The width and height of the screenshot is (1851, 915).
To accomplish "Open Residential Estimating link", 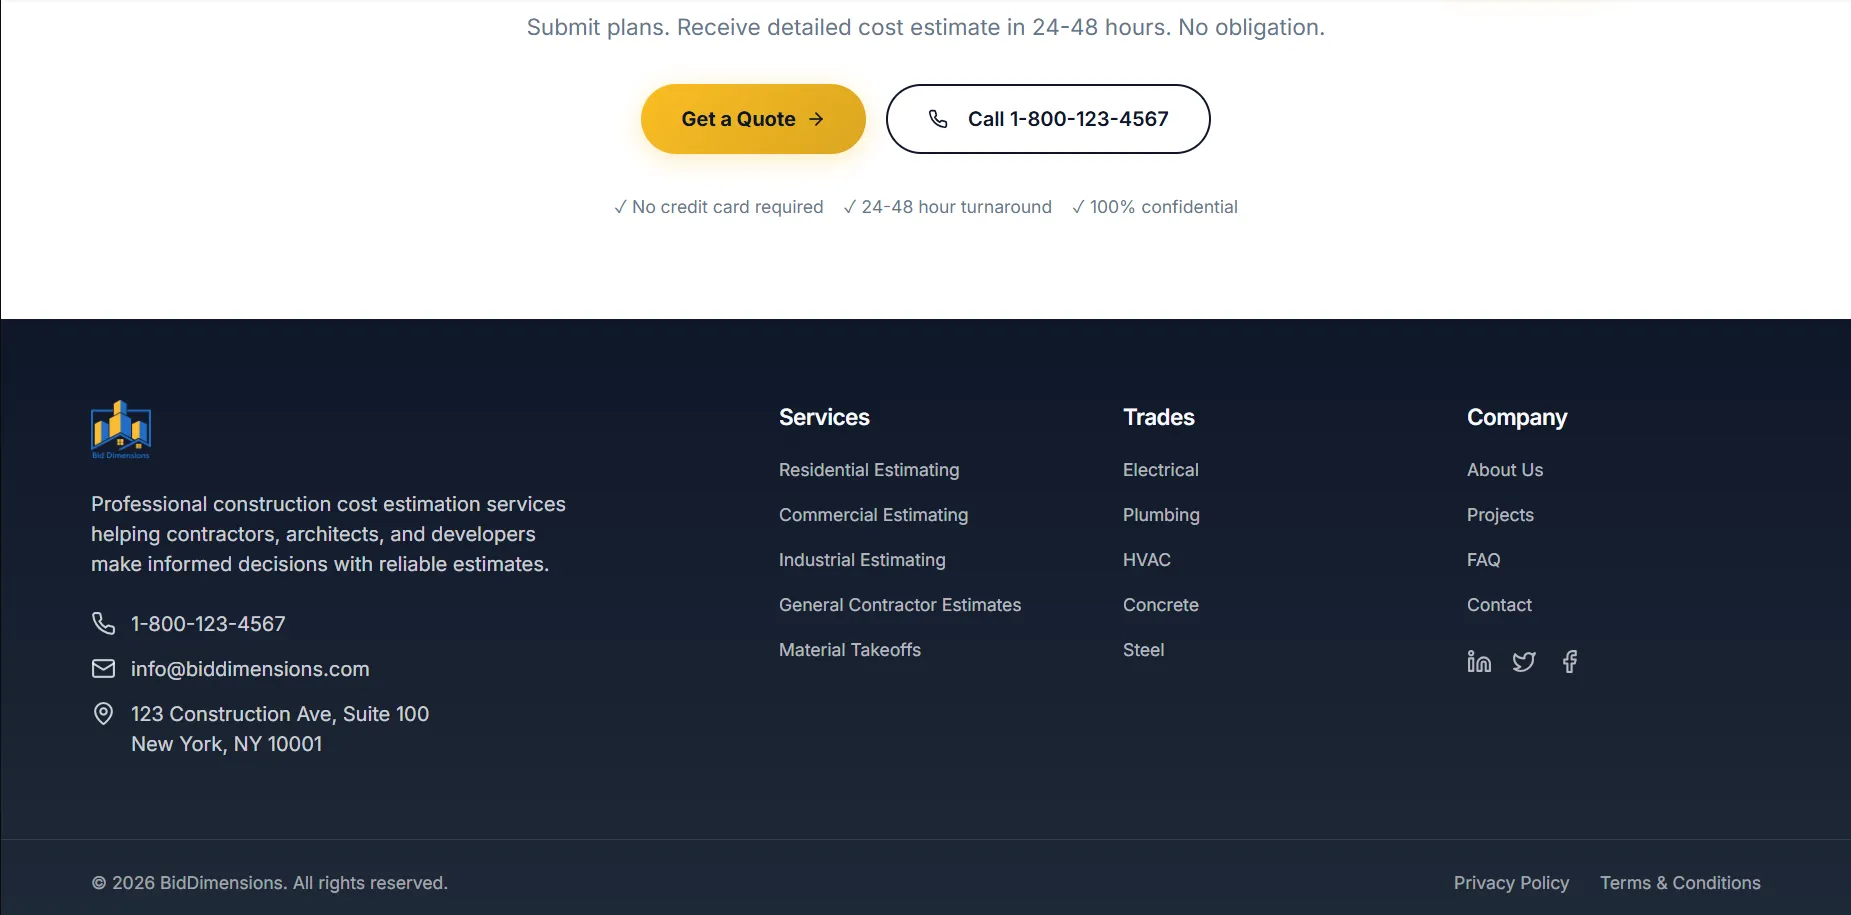I will (869, 470).
